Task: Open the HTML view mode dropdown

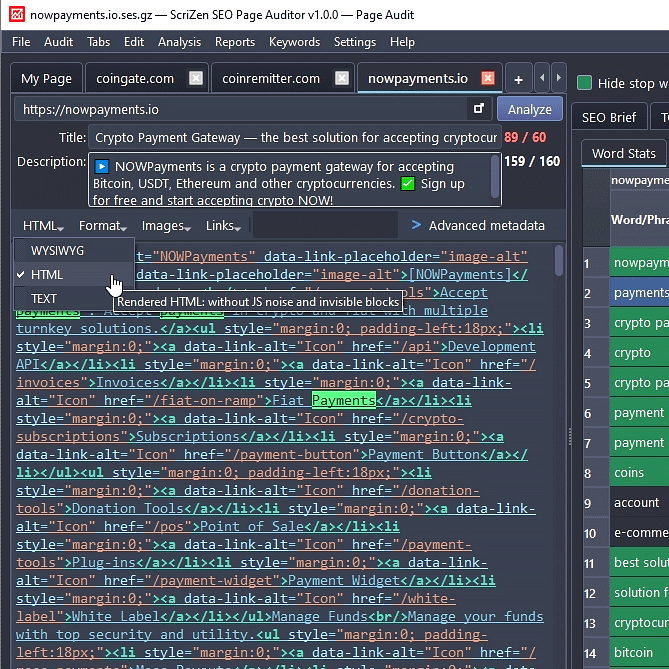Action: tap(43, 226)
